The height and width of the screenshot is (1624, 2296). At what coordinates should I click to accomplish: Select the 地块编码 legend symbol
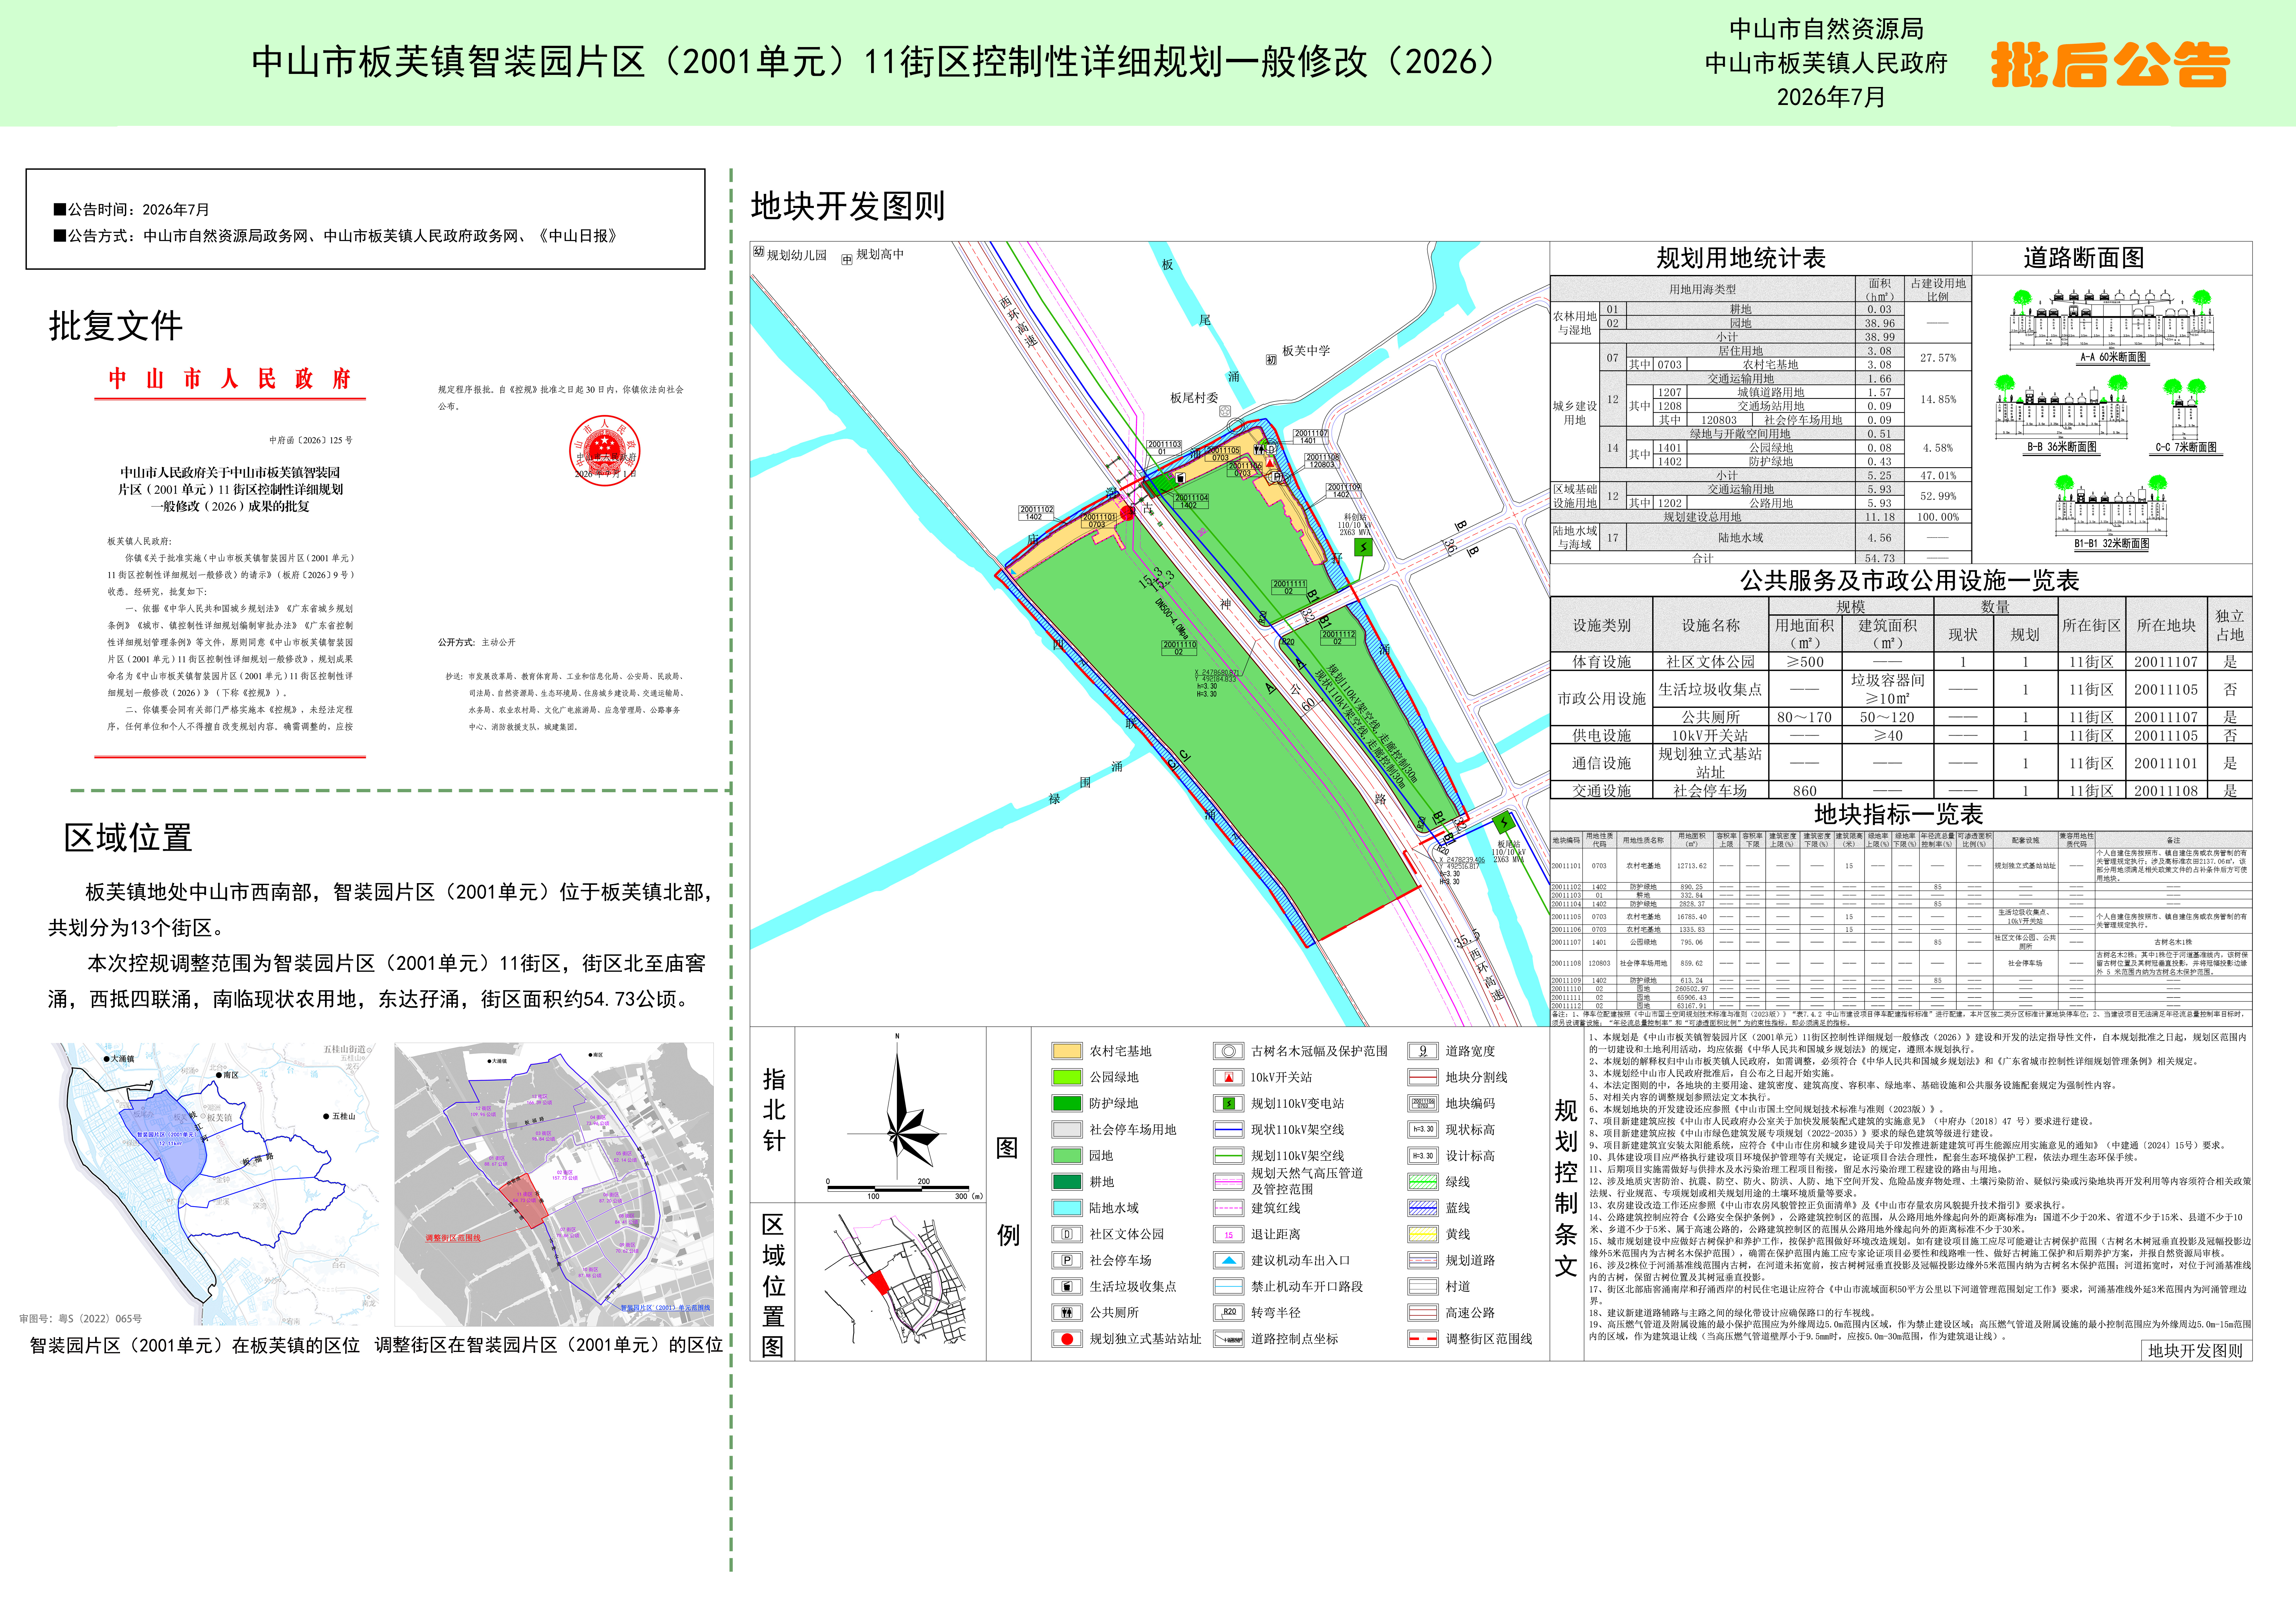coord(1423,1103)
